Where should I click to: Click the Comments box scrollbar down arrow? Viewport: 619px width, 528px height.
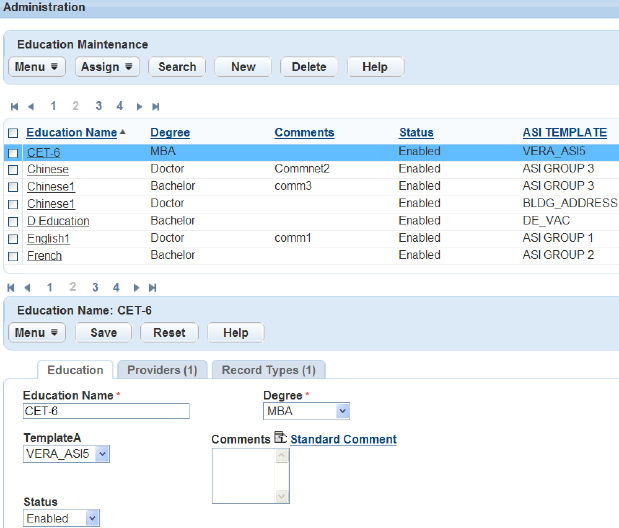[x=281, y=496]
